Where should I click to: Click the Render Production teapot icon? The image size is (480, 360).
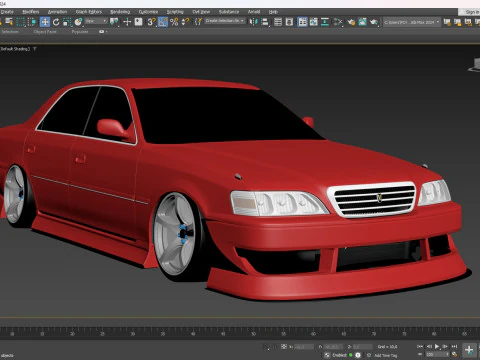pos(374,22)
